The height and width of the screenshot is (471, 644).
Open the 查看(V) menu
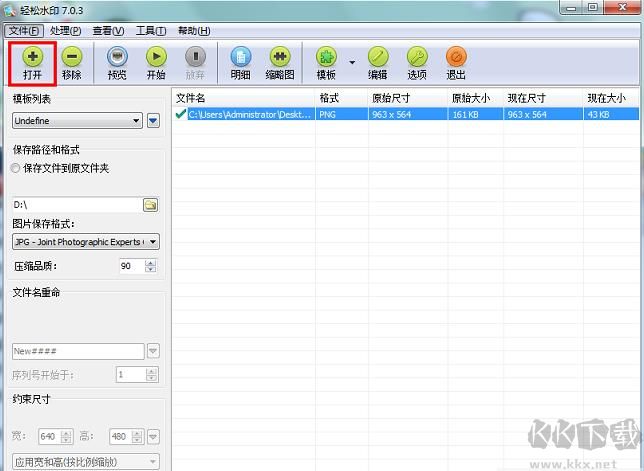click(108, 31)
